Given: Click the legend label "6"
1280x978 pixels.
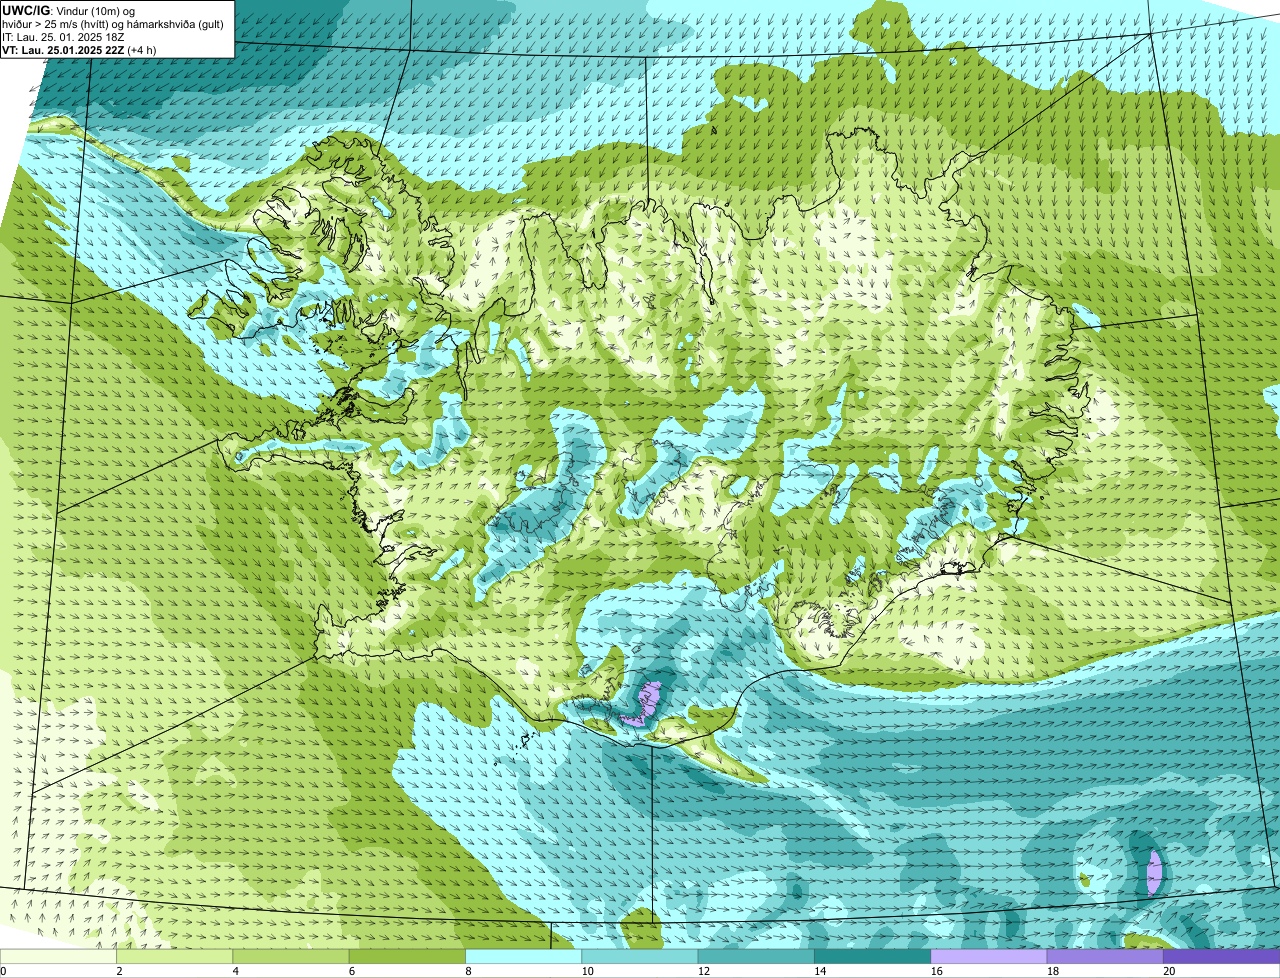Looking at the screenshot, I should point(351,971).
